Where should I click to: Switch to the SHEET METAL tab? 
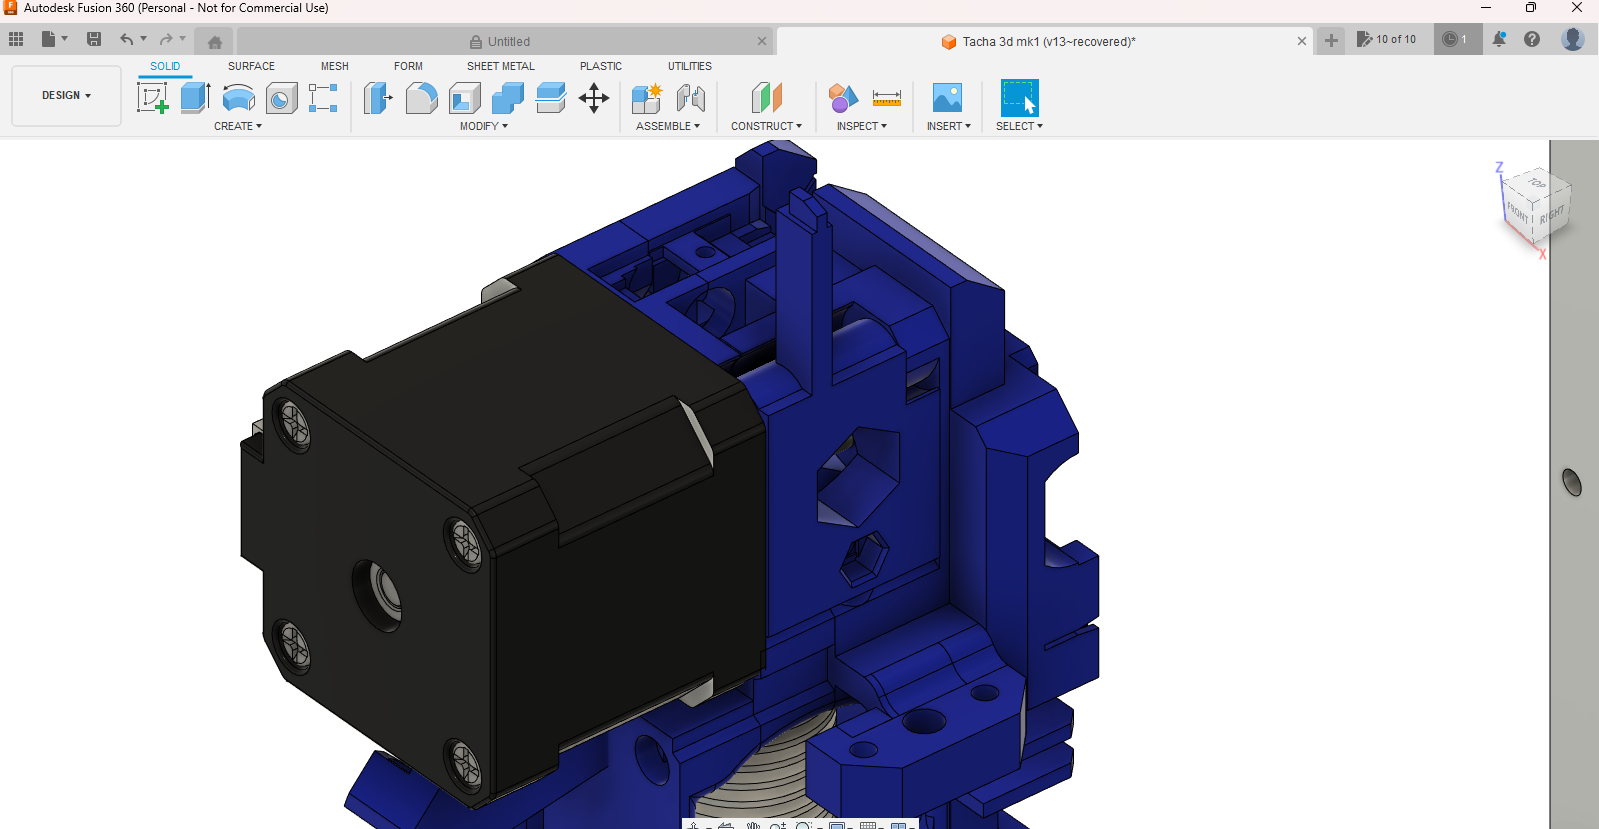(501, 66)
